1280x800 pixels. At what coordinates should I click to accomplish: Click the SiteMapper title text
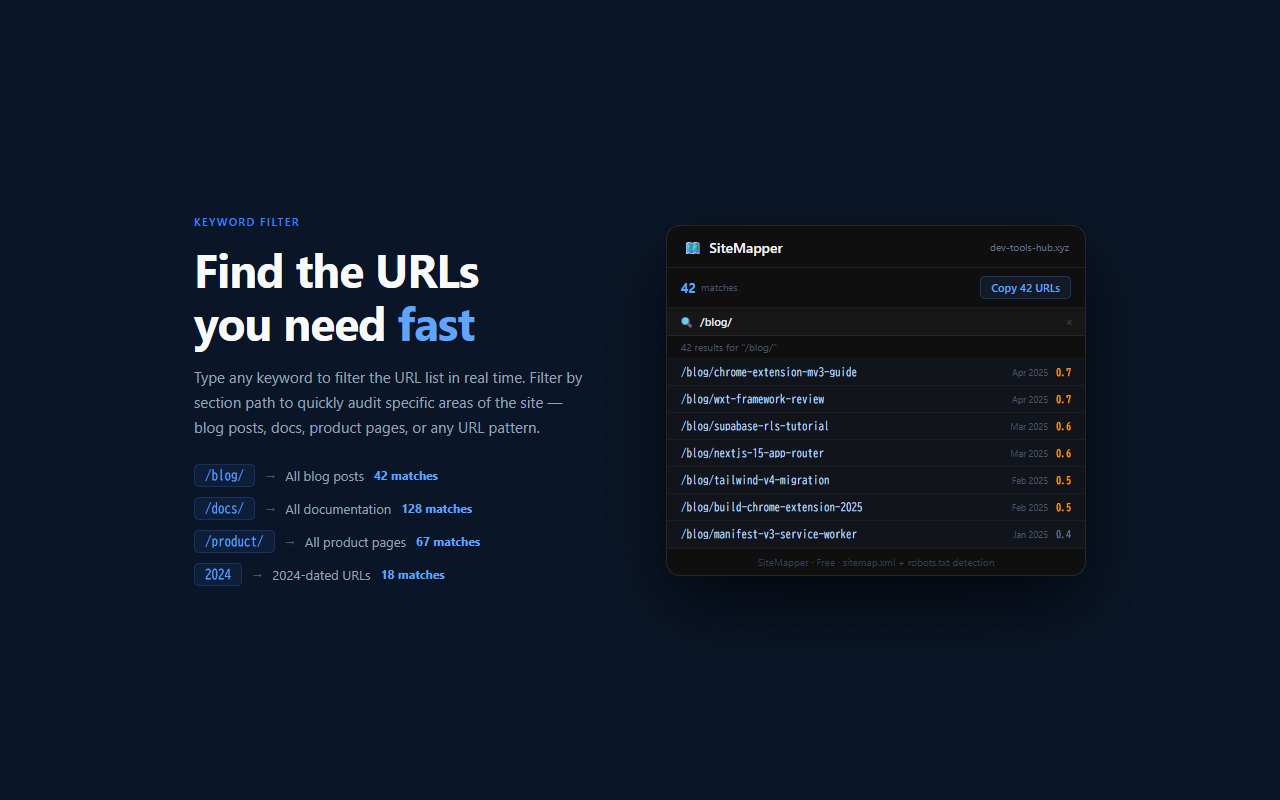tap(746, 248)
